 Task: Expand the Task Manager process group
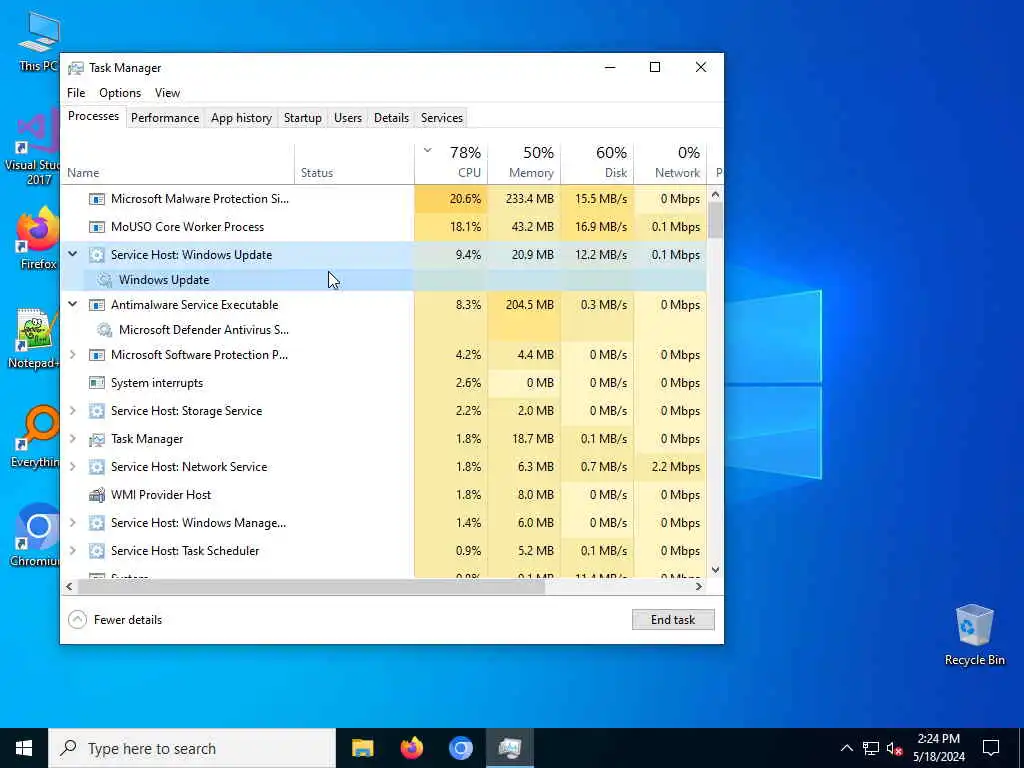72,439
